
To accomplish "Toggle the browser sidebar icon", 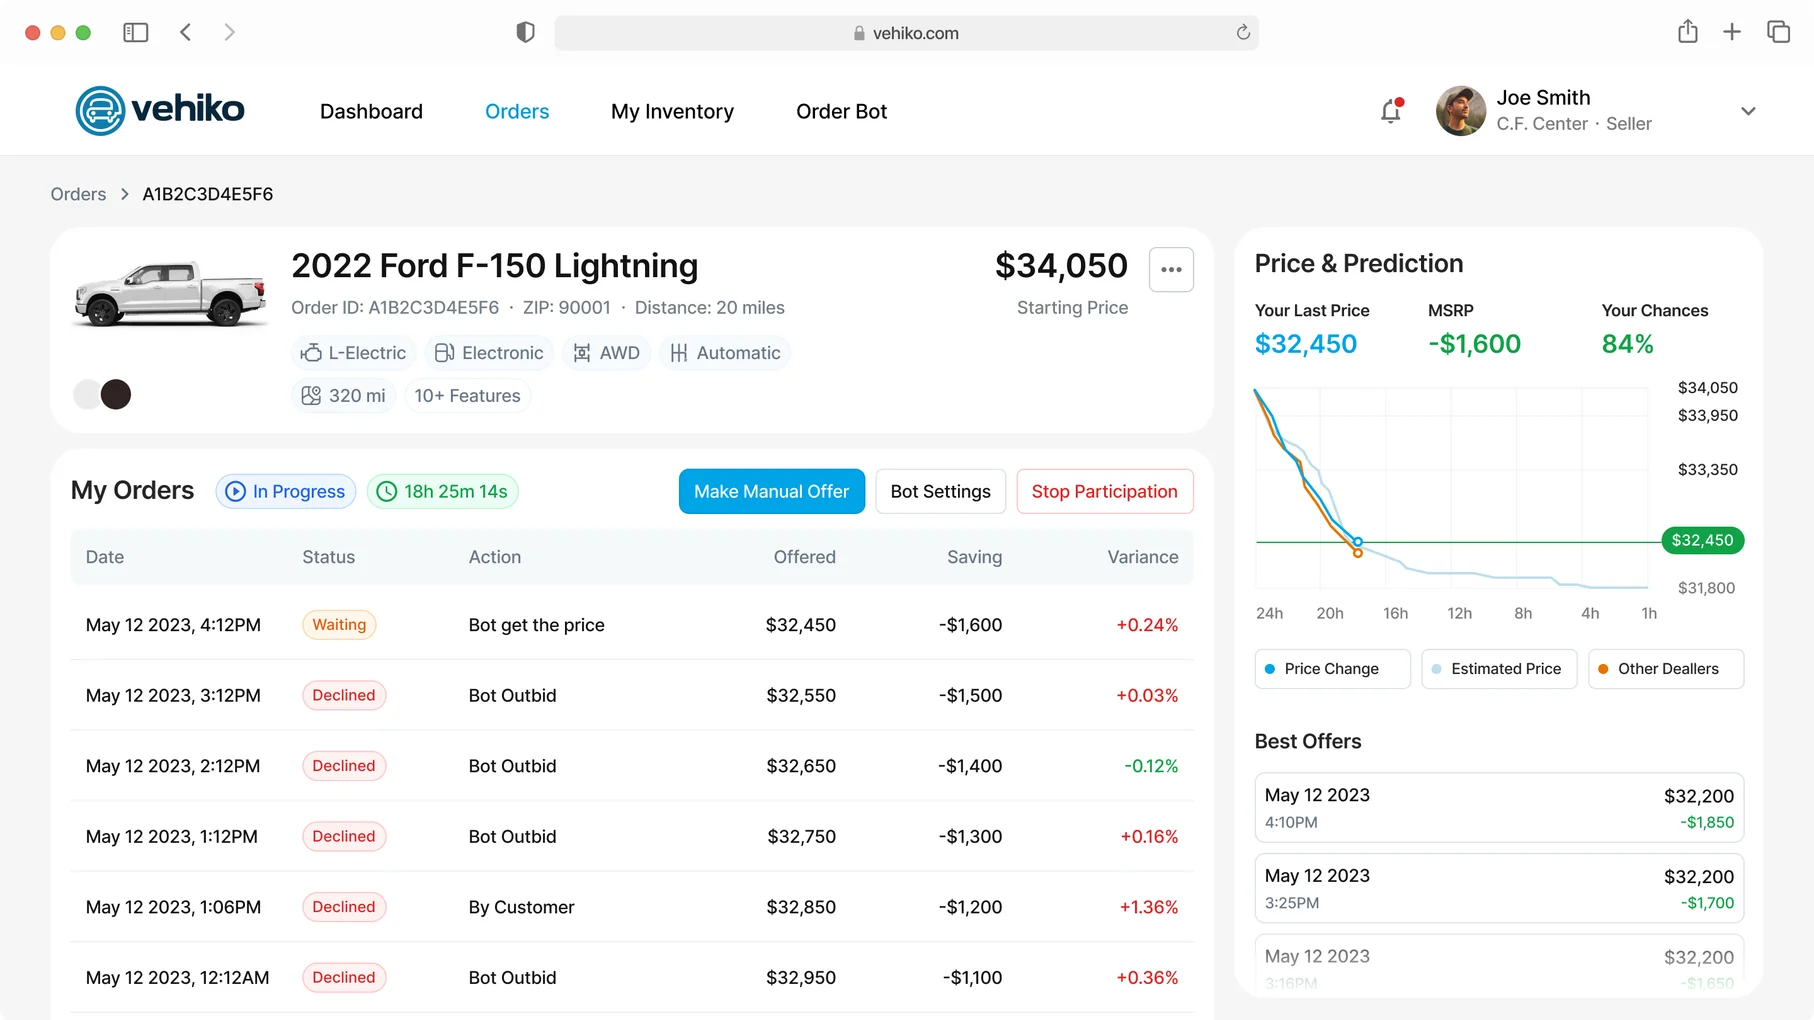I will [x=136, y=33].
